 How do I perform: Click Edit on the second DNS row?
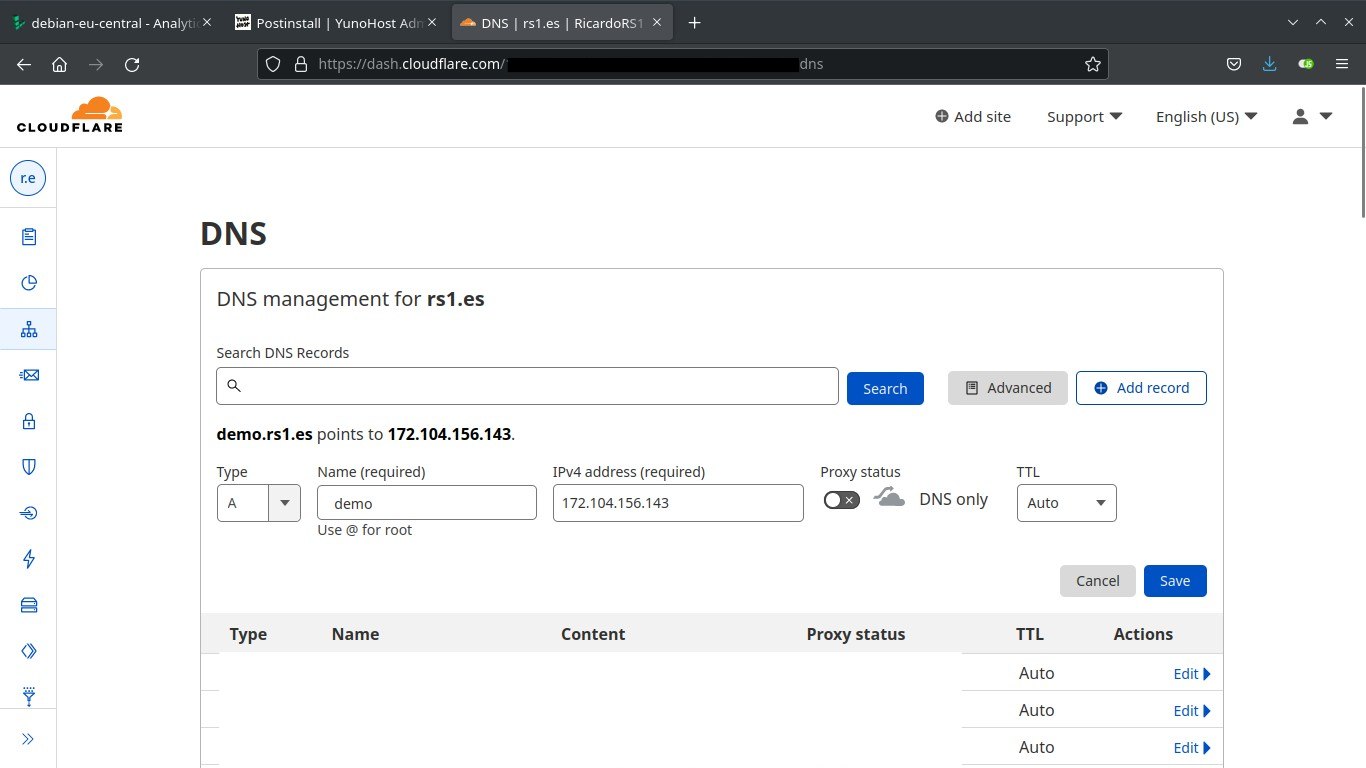coord(1192,711)
